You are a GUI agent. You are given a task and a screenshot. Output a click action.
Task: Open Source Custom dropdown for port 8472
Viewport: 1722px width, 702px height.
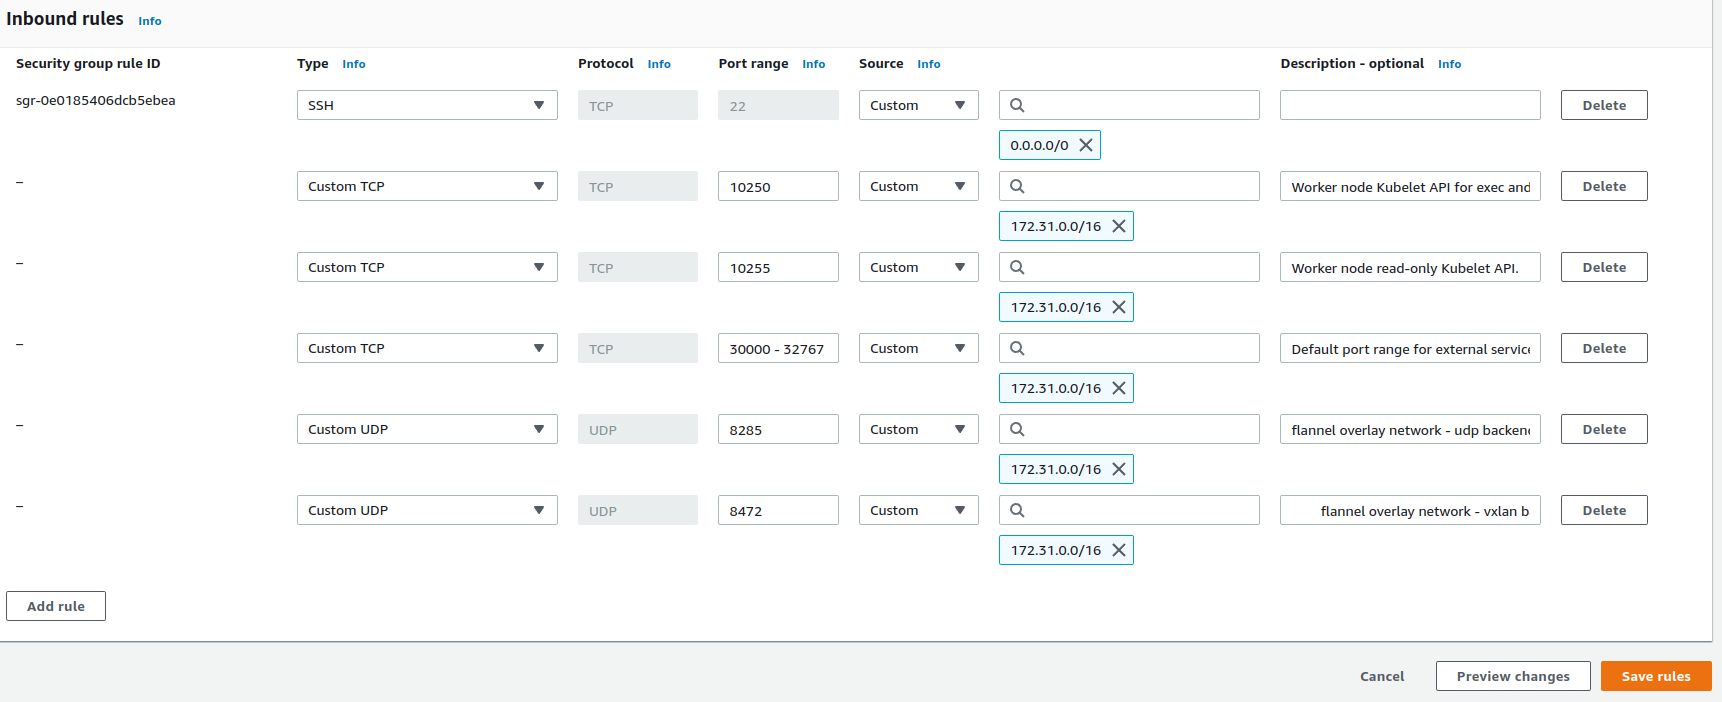click(x=918, y=510)
